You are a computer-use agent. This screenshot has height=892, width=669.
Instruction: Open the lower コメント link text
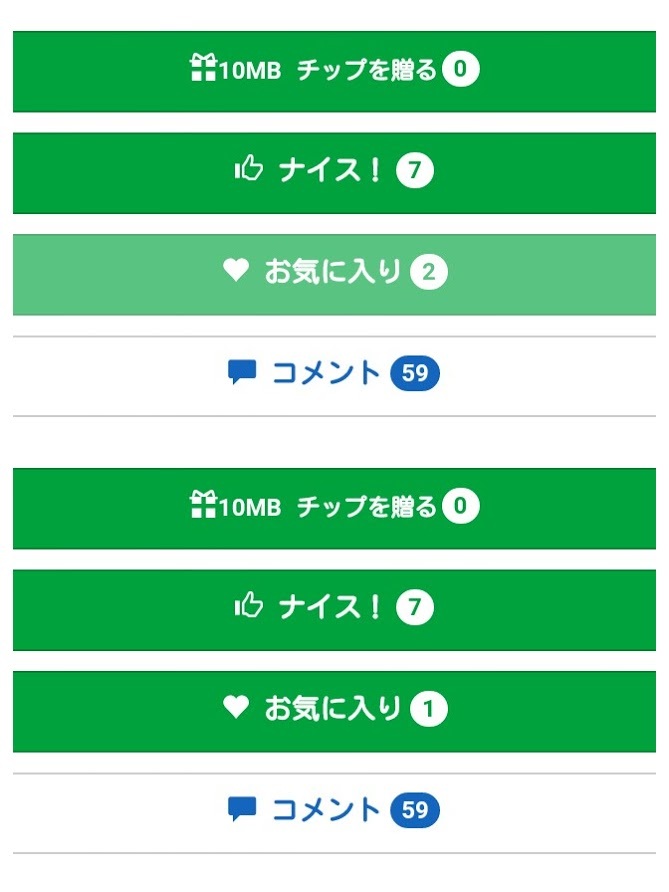pyautogui.click(x=326, y=809)
